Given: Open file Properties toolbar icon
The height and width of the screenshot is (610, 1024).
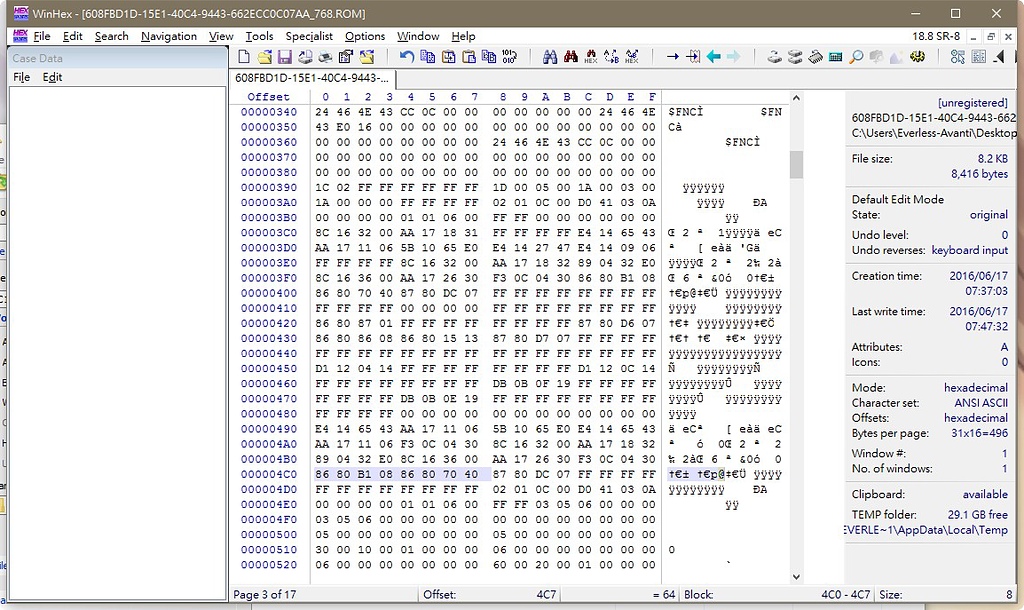Looking at the screenshot, I should (345, 57).
